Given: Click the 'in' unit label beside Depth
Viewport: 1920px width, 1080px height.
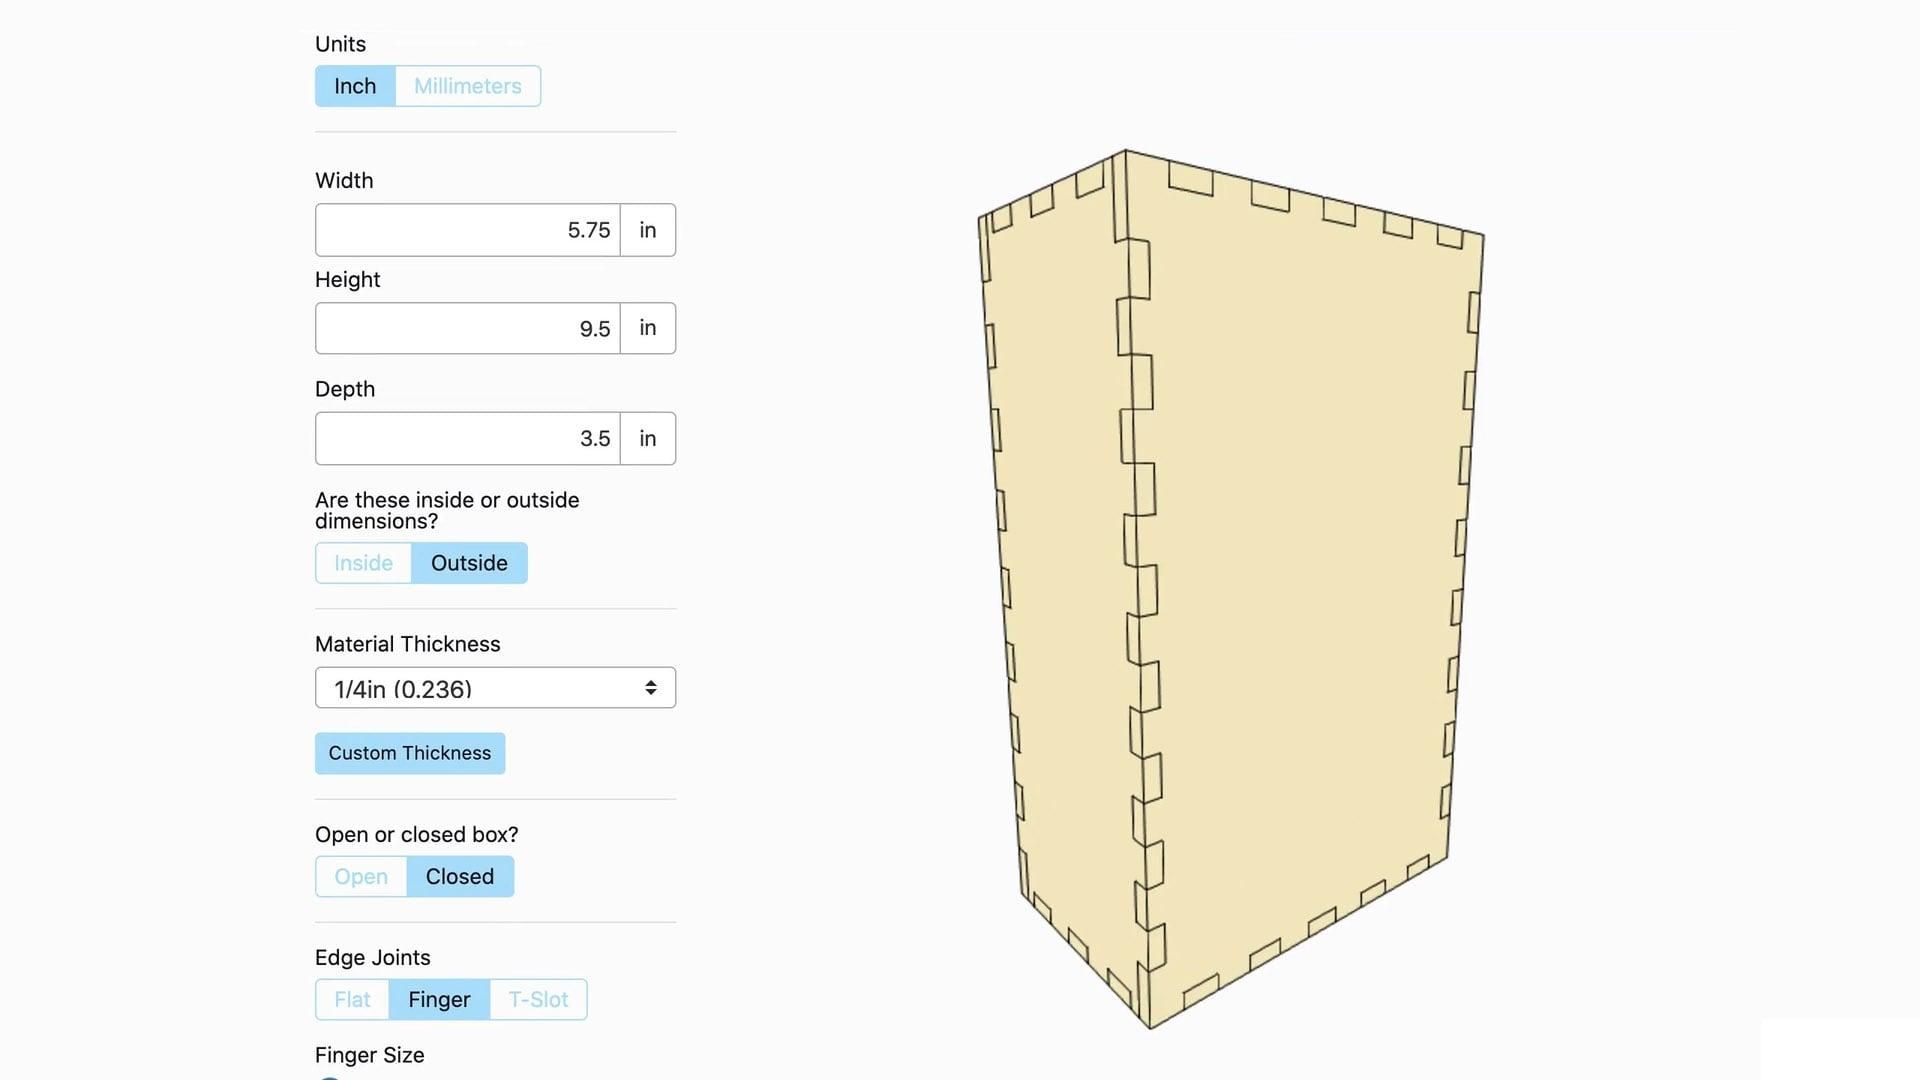Looking at the screenshot, I should coord(648,438).
